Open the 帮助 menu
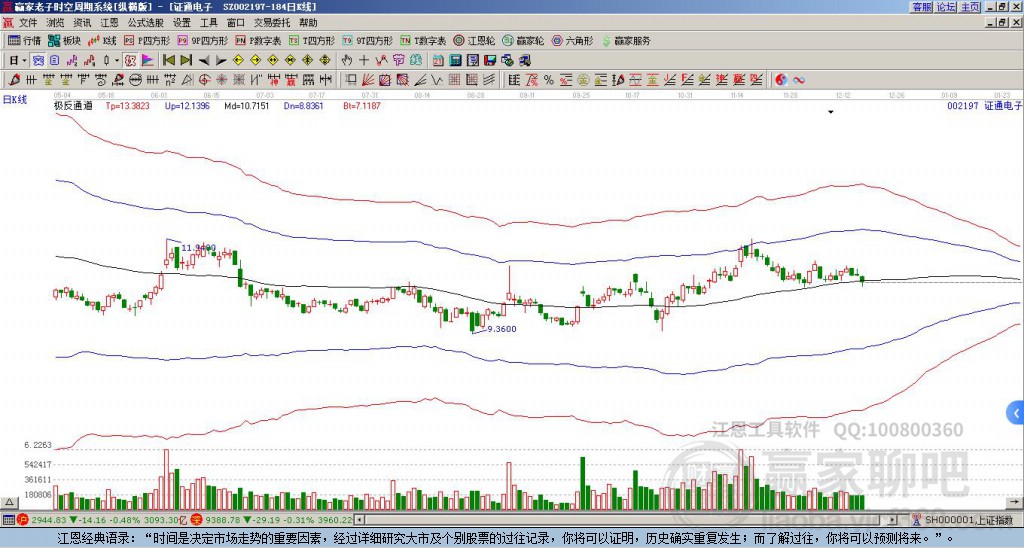Viewport: 1024px width, 548px height. point(308,23)
